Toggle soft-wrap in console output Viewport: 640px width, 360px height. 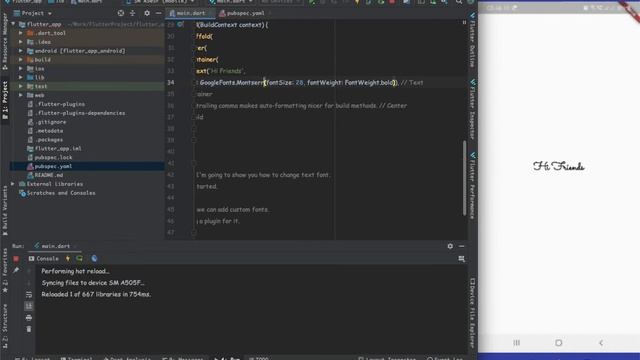coord(29,294)
